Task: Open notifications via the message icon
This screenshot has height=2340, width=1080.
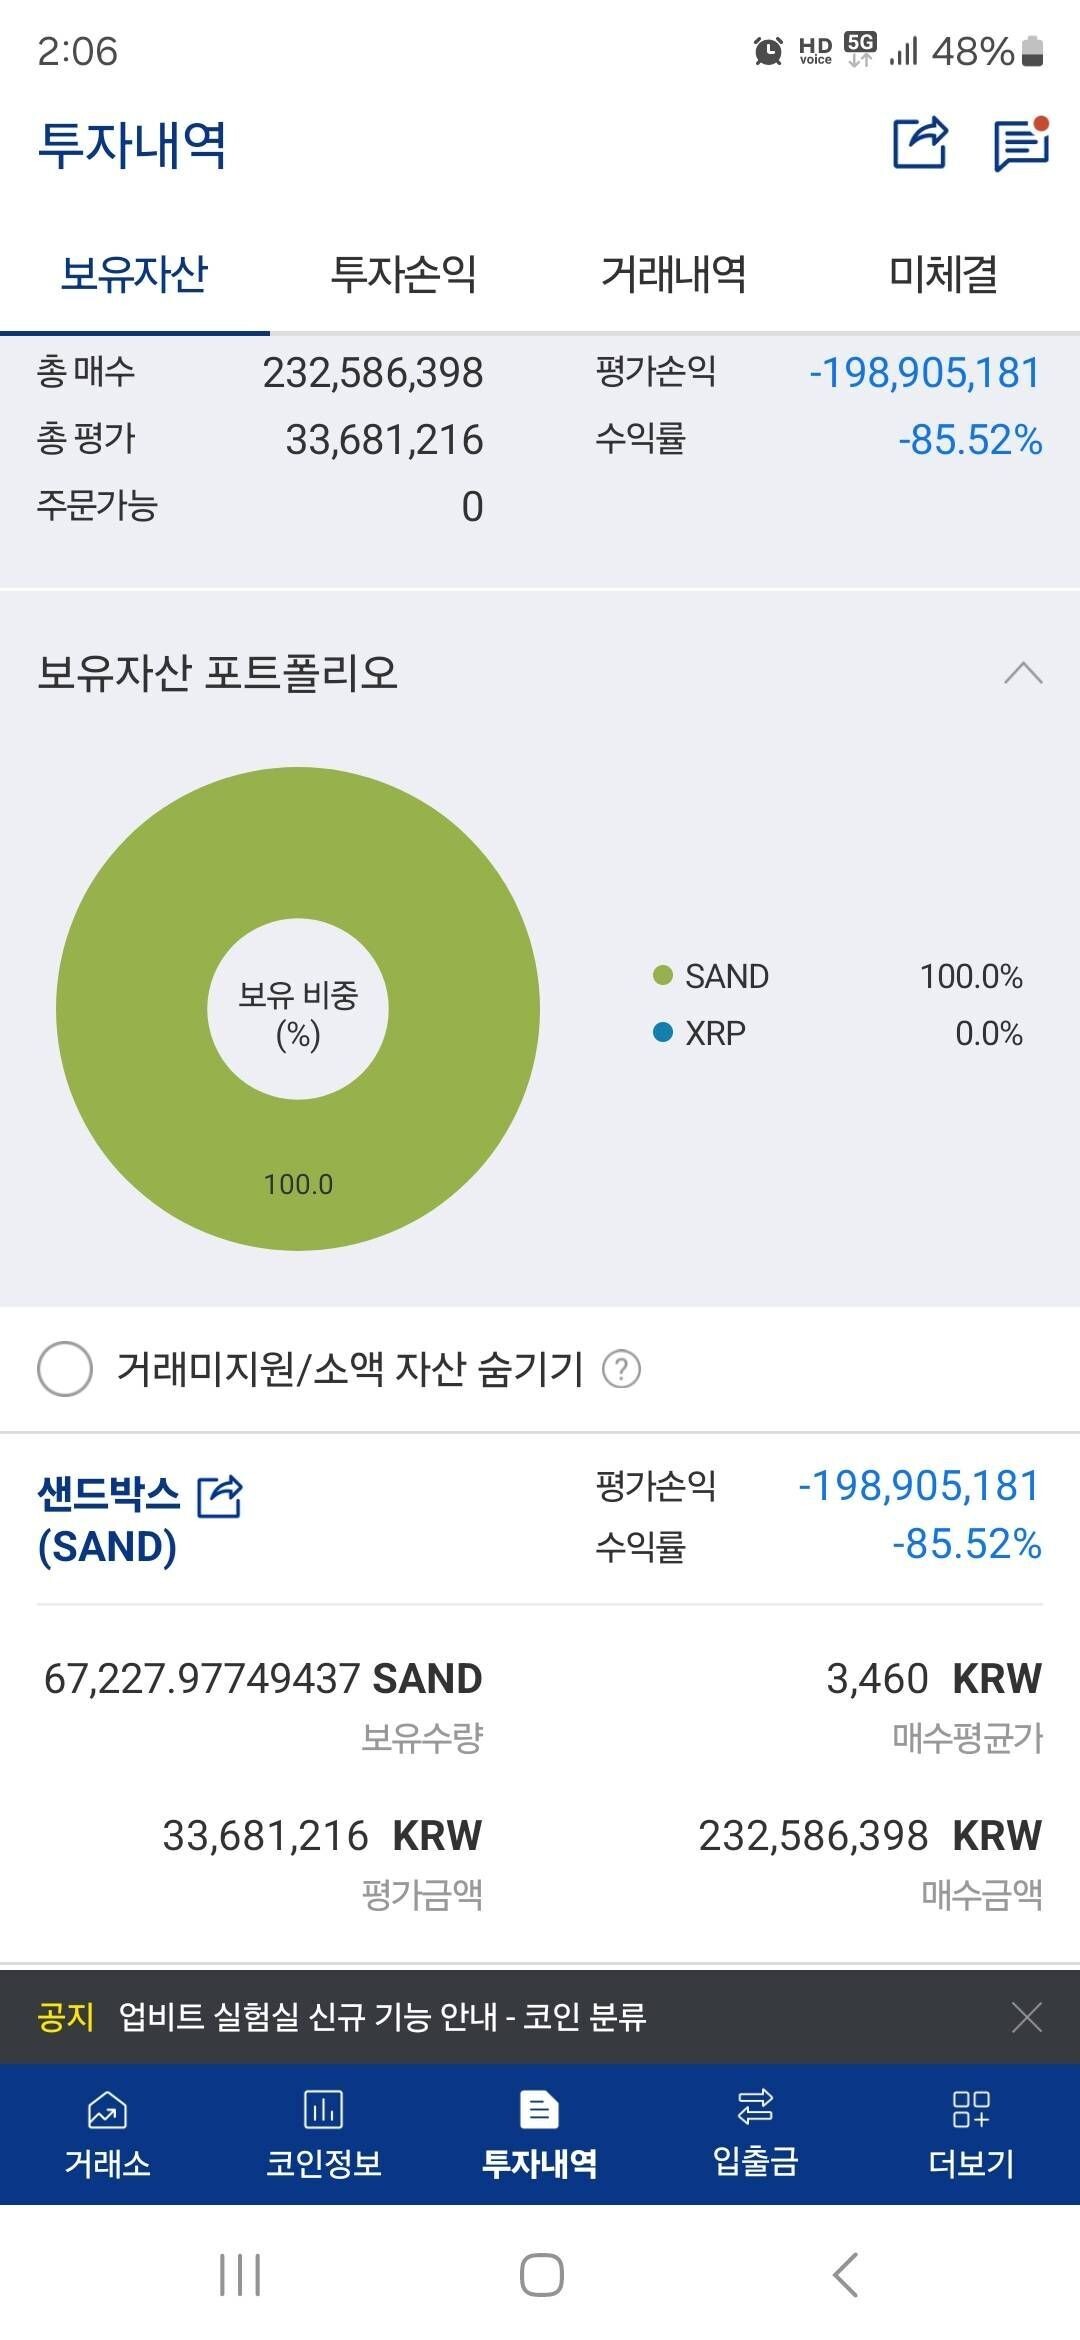Action: [x=1018, y=146]
